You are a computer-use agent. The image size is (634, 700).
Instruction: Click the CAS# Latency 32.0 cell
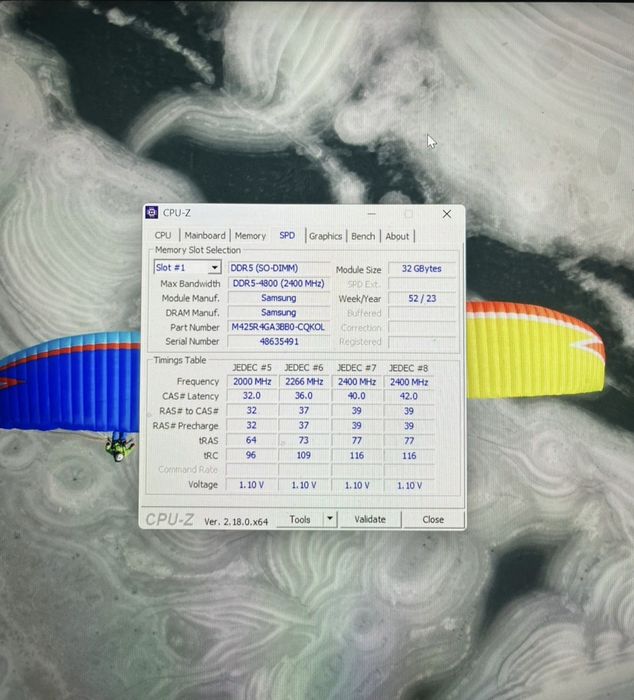[x=252, y=396]
